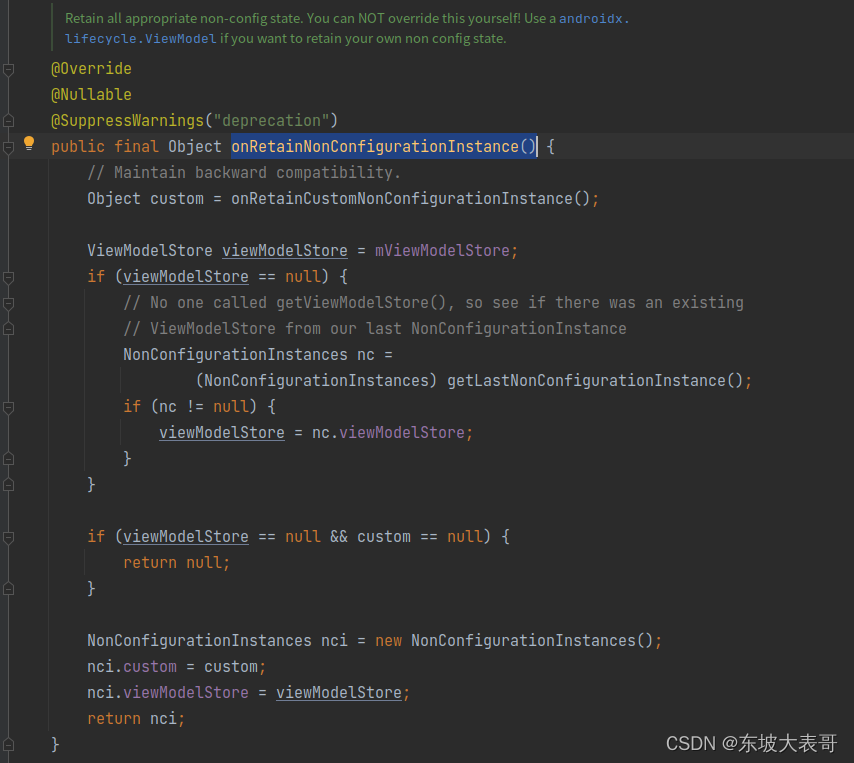Screen dimensions: 854x763
Task: Click the yellow lightbulb intention icon
Action: [x=29, y=143]
